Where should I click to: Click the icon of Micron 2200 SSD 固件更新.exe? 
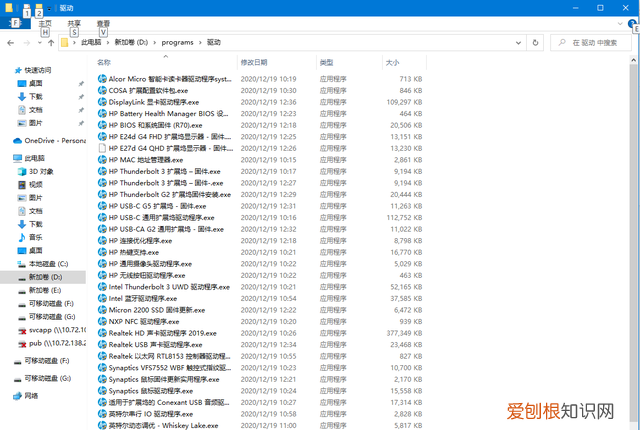tap(102, 310)
